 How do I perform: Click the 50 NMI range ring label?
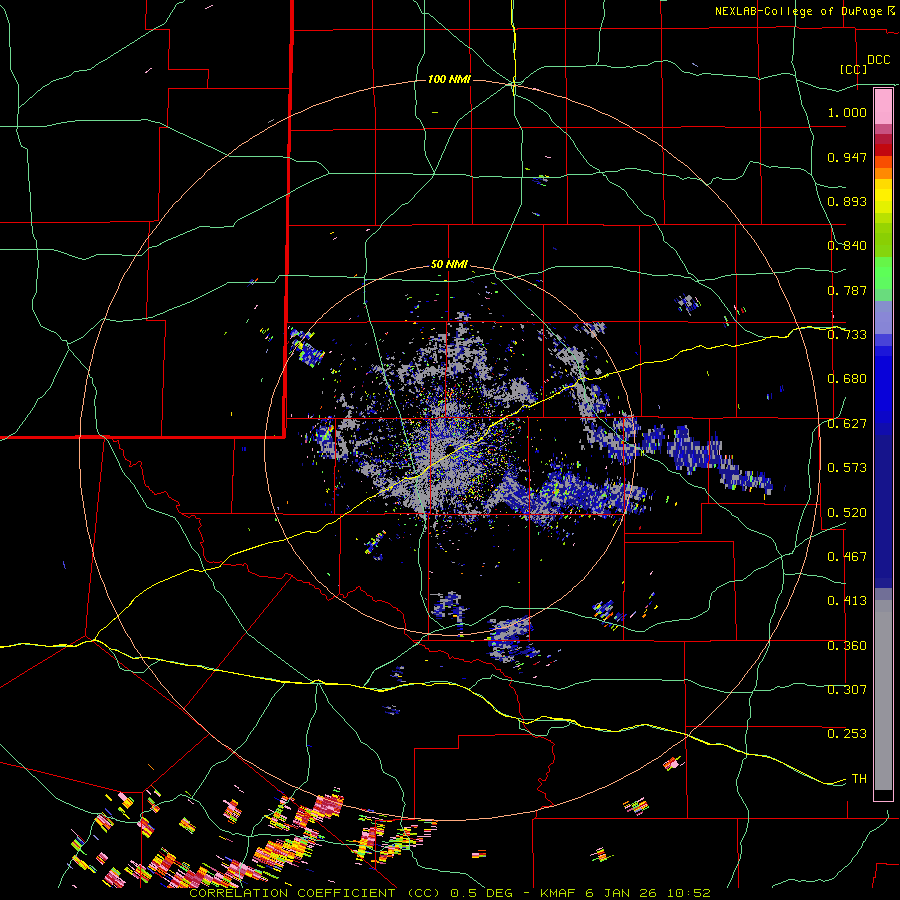449,265
